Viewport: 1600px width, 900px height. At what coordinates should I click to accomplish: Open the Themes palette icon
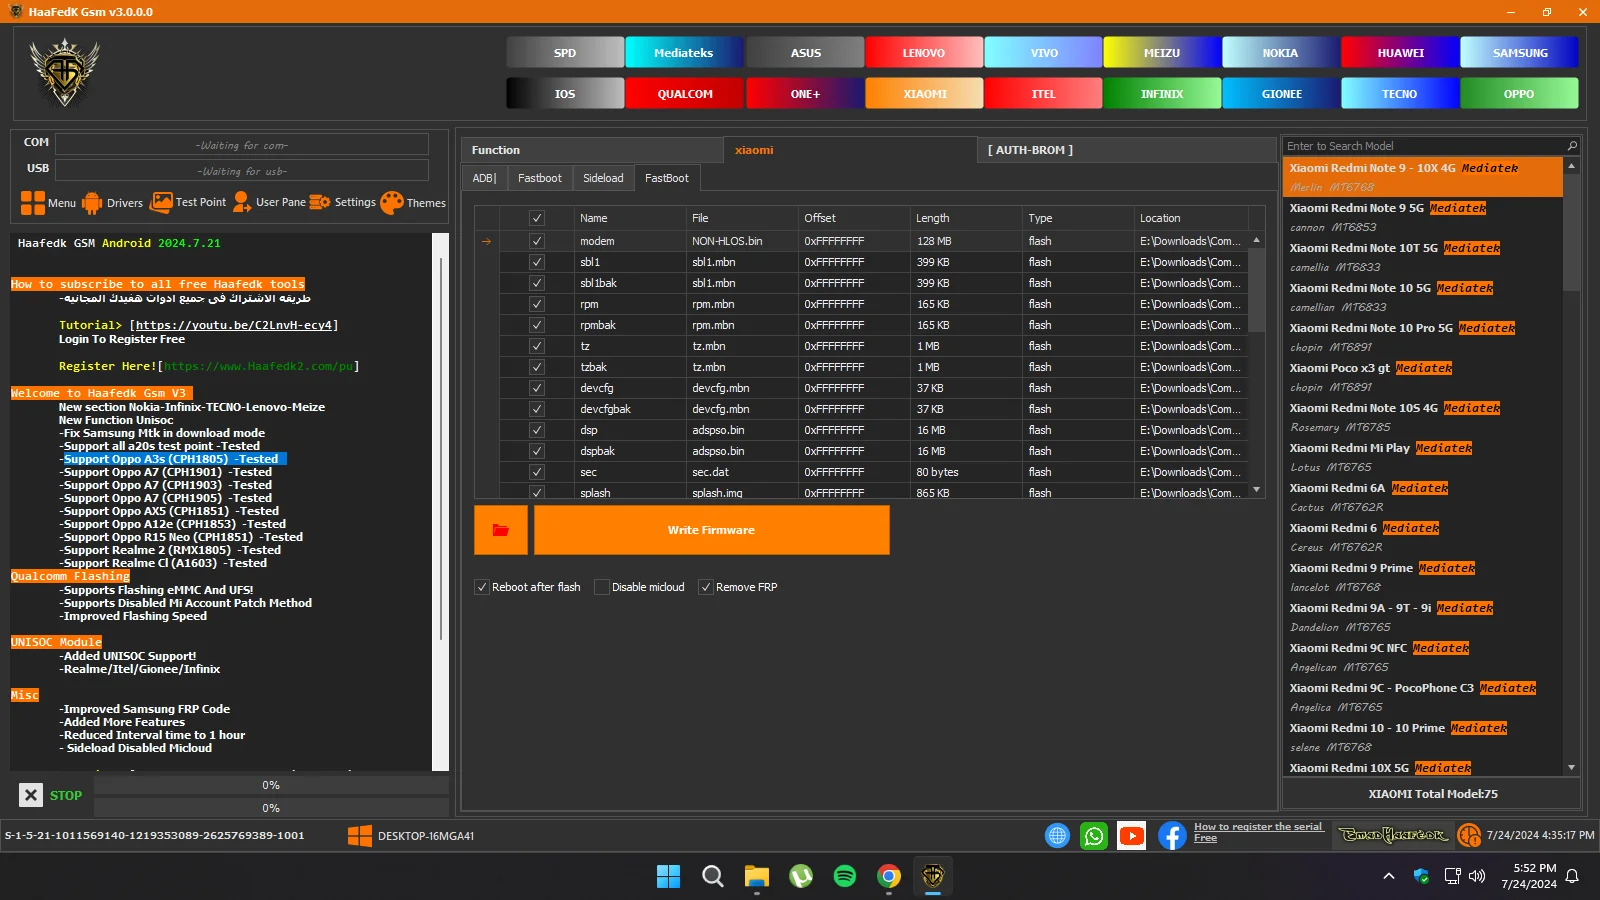tap(392, 202)
